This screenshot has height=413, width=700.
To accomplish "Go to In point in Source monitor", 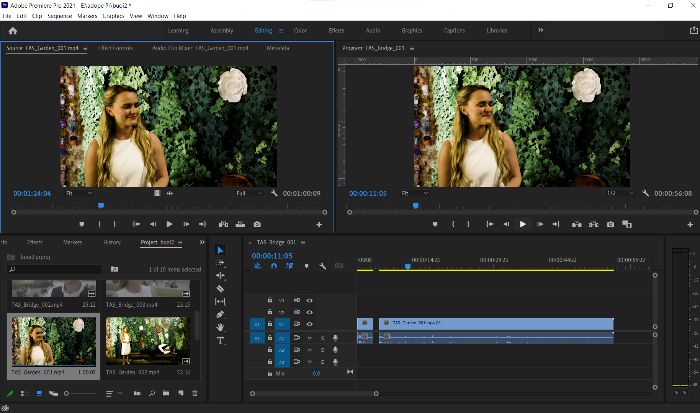I will point(137,224).
